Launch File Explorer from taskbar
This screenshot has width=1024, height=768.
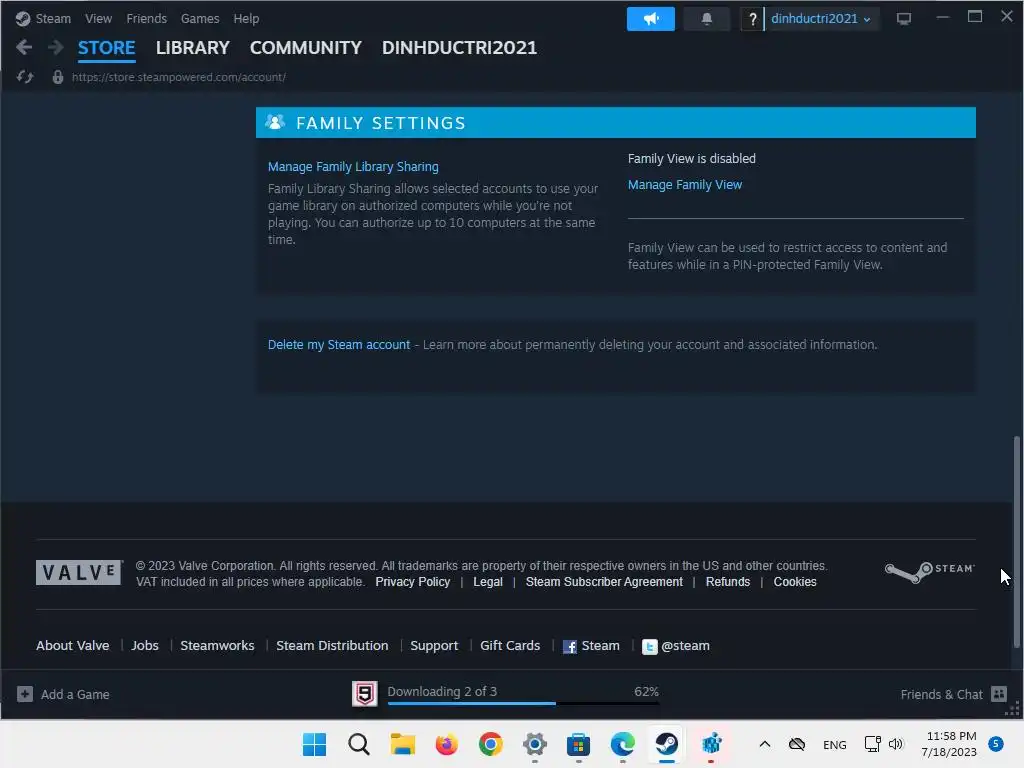402,744
